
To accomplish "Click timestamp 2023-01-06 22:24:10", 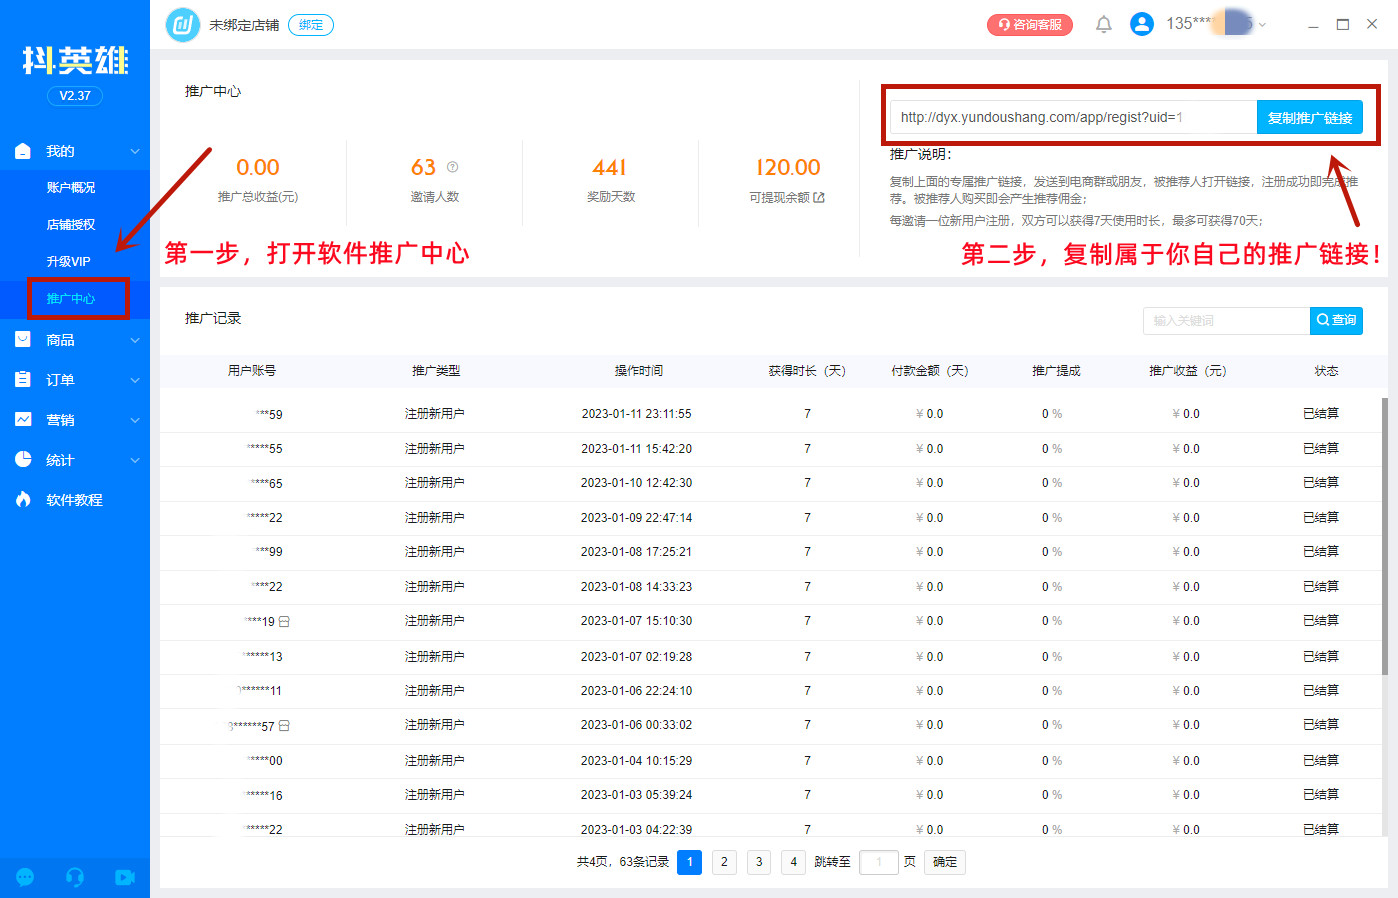I will click(x=636, y=691).
